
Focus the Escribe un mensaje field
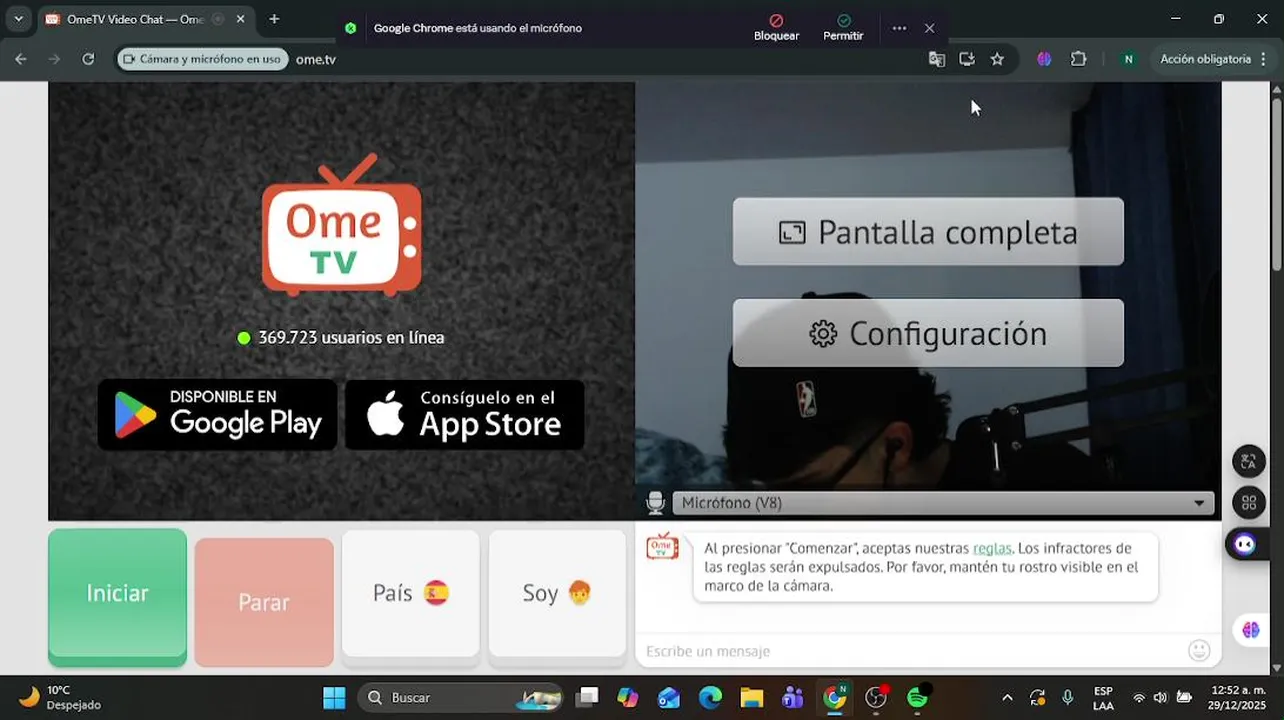pyautogui.click(x=910, y=651)
